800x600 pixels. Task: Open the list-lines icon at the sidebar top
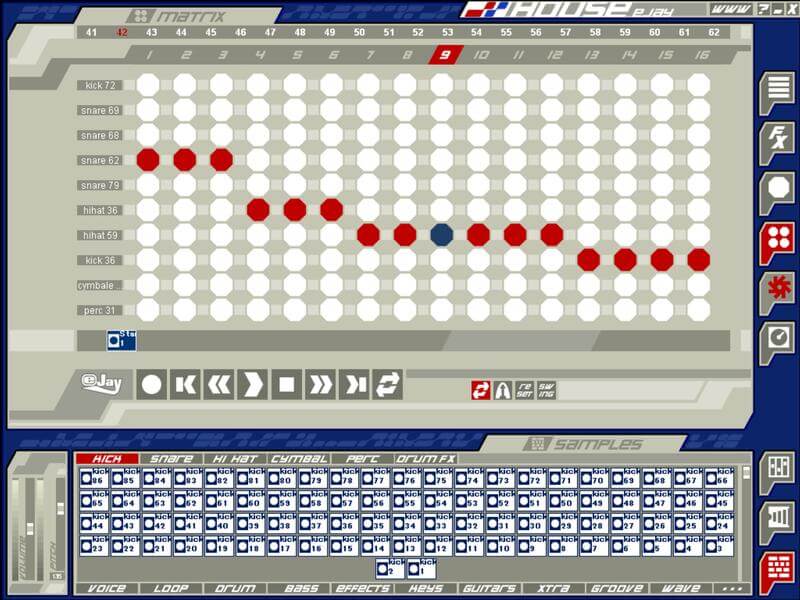pos(775,90)
